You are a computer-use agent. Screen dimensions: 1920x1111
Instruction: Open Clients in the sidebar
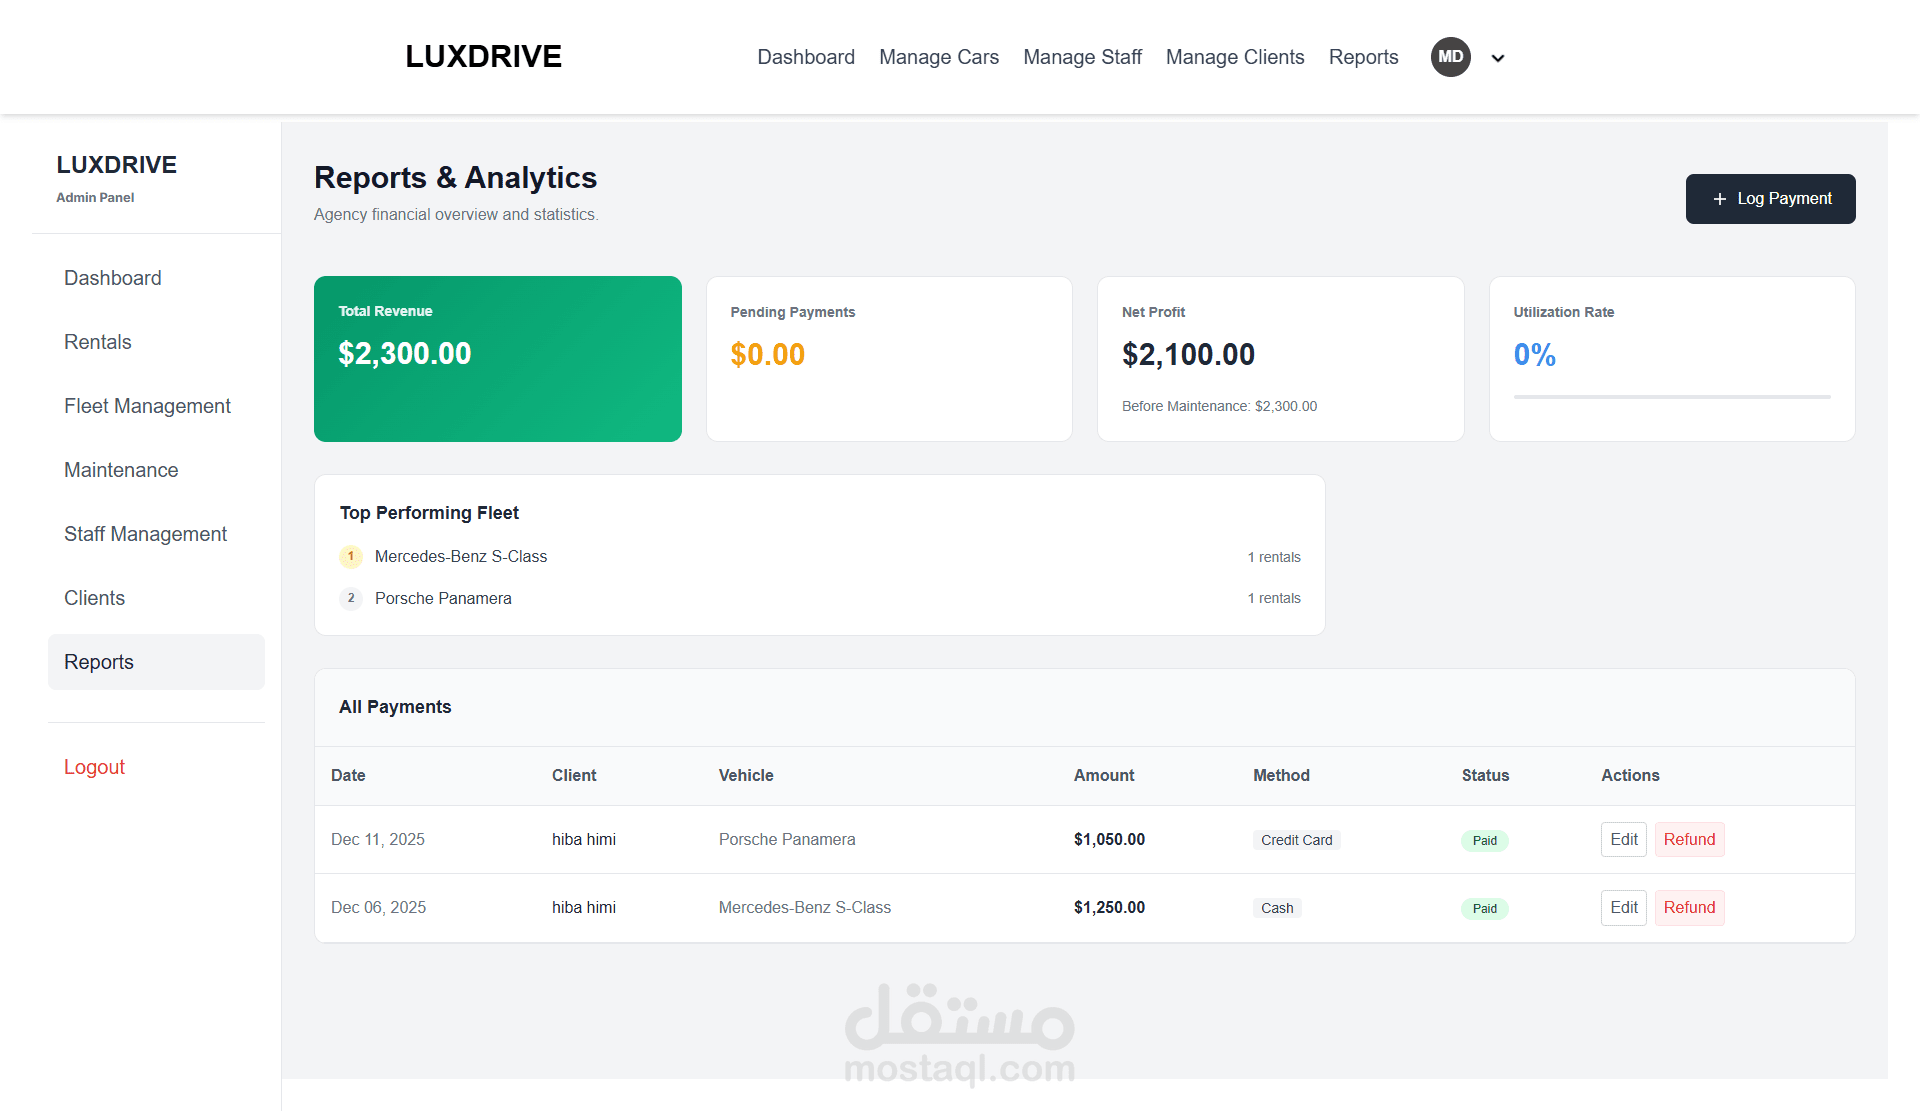pyautogui.click(x=94, y=598)
